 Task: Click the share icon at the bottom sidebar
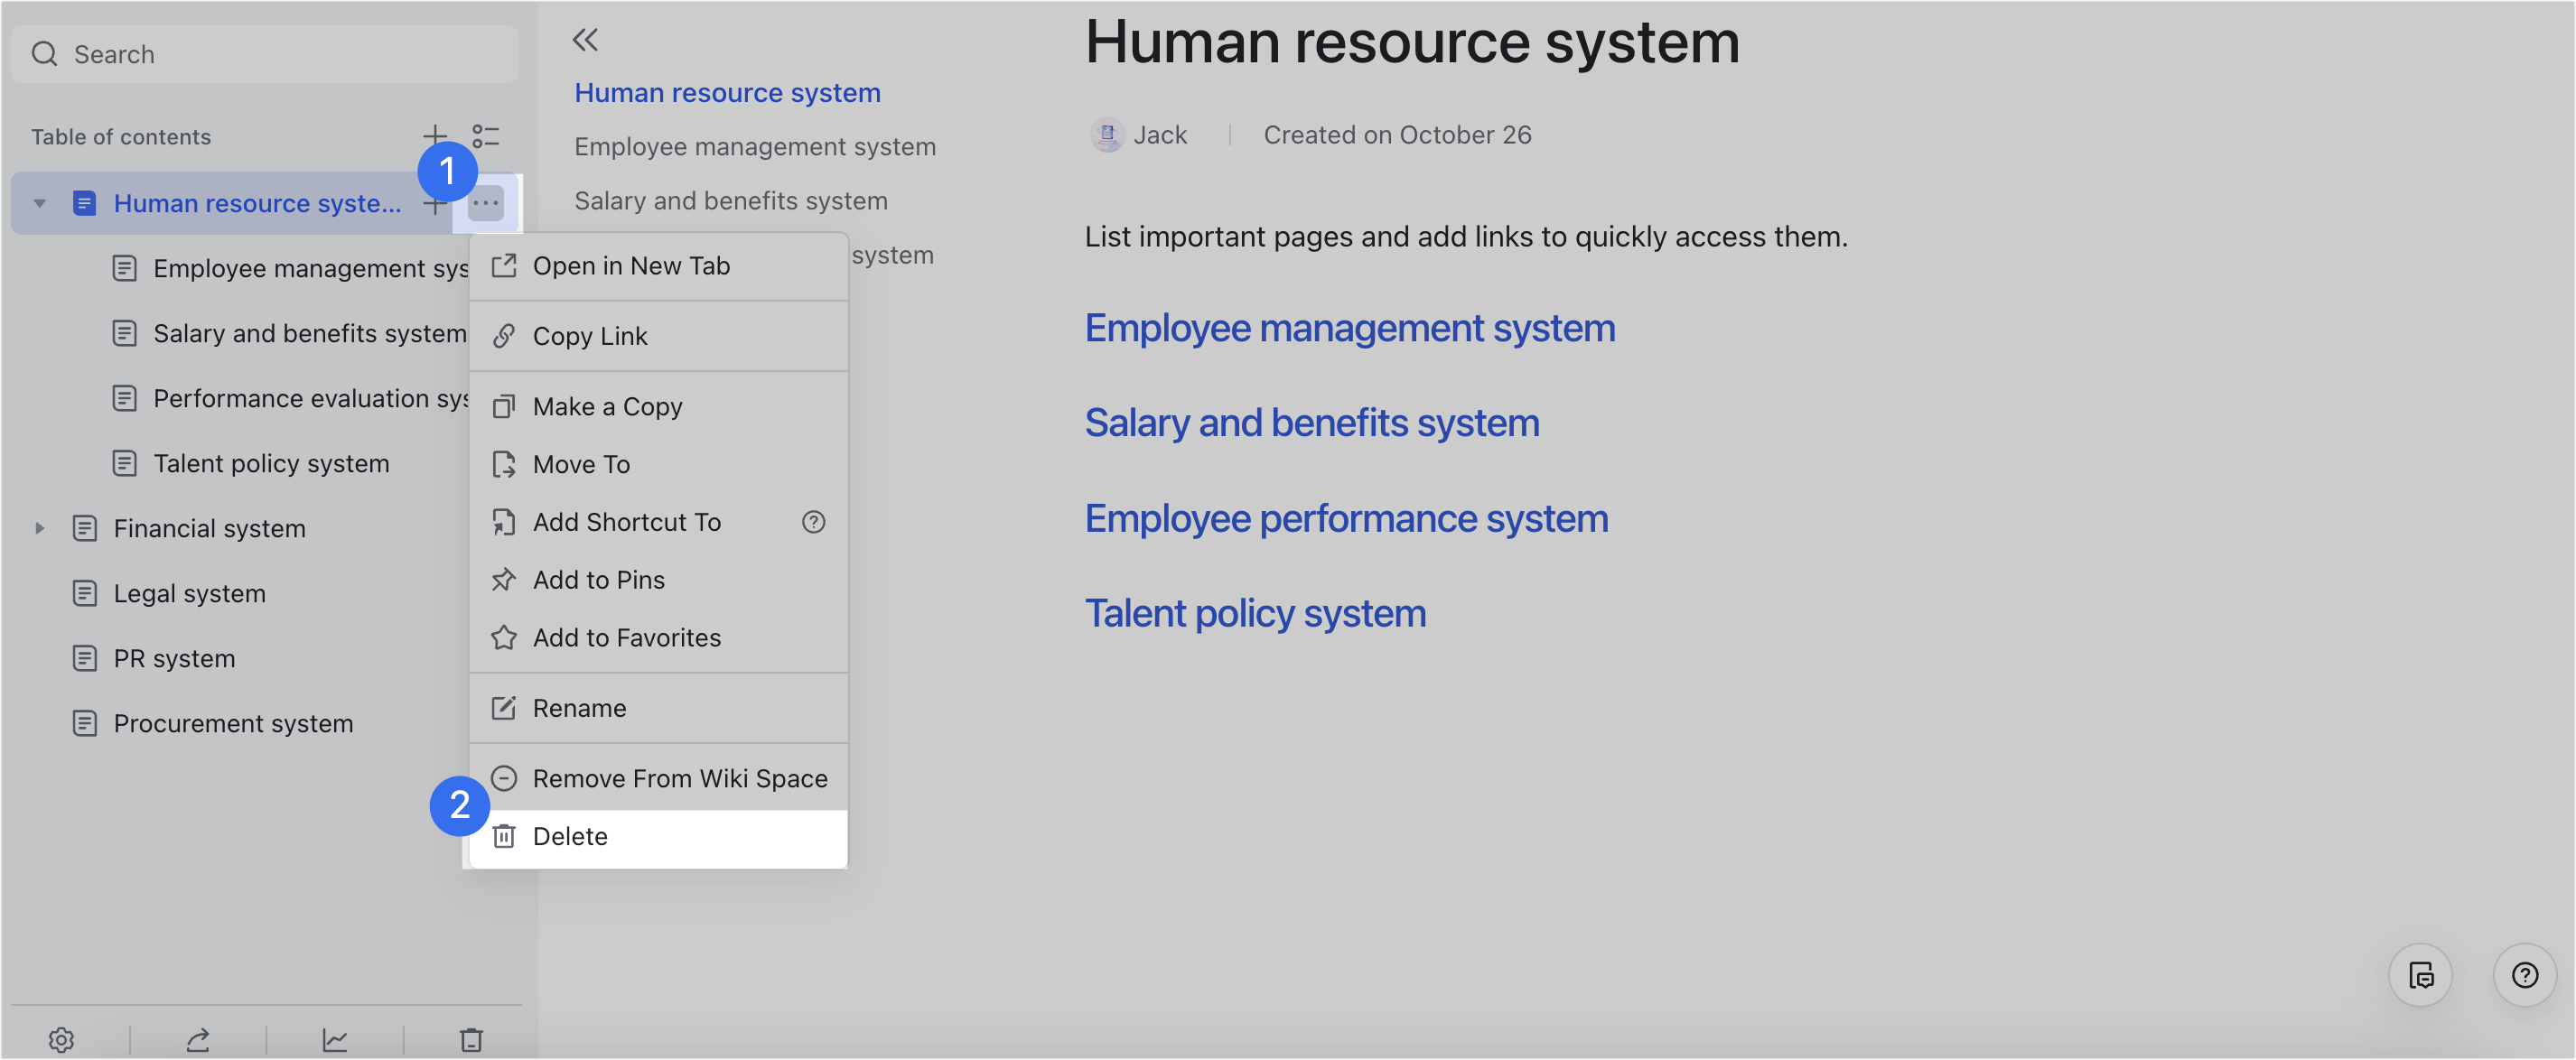199,1039
